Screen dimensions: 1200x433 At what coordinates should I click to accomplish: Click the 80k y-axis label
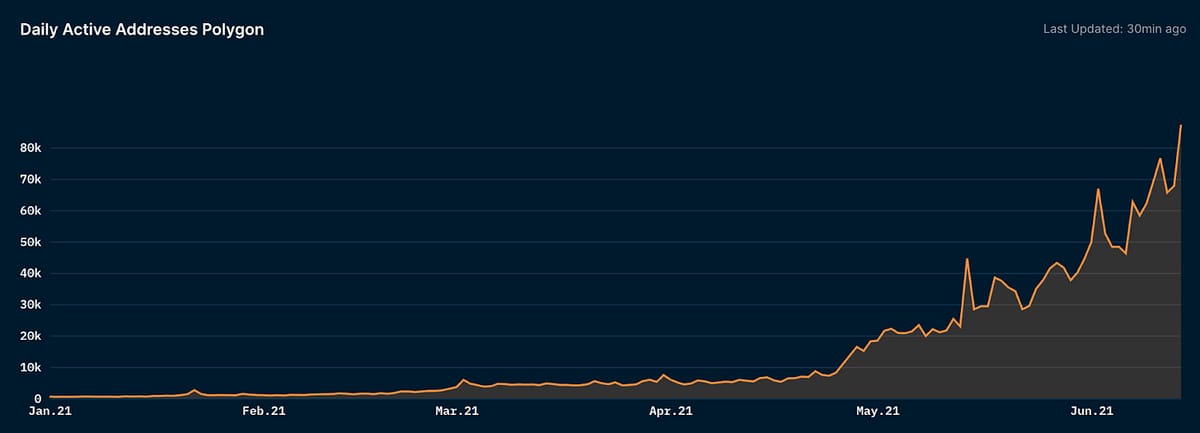click(31, 148)
